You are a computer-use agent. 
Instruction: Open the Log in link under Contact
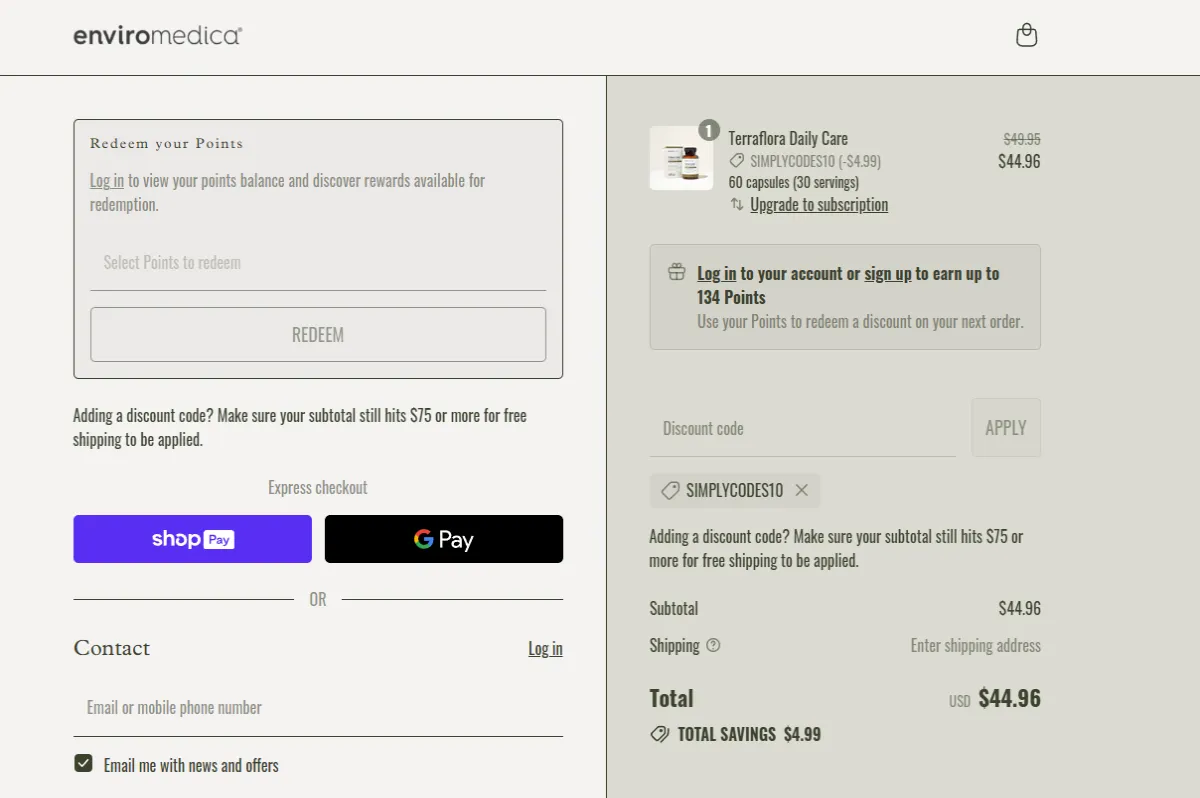(545, 648)
